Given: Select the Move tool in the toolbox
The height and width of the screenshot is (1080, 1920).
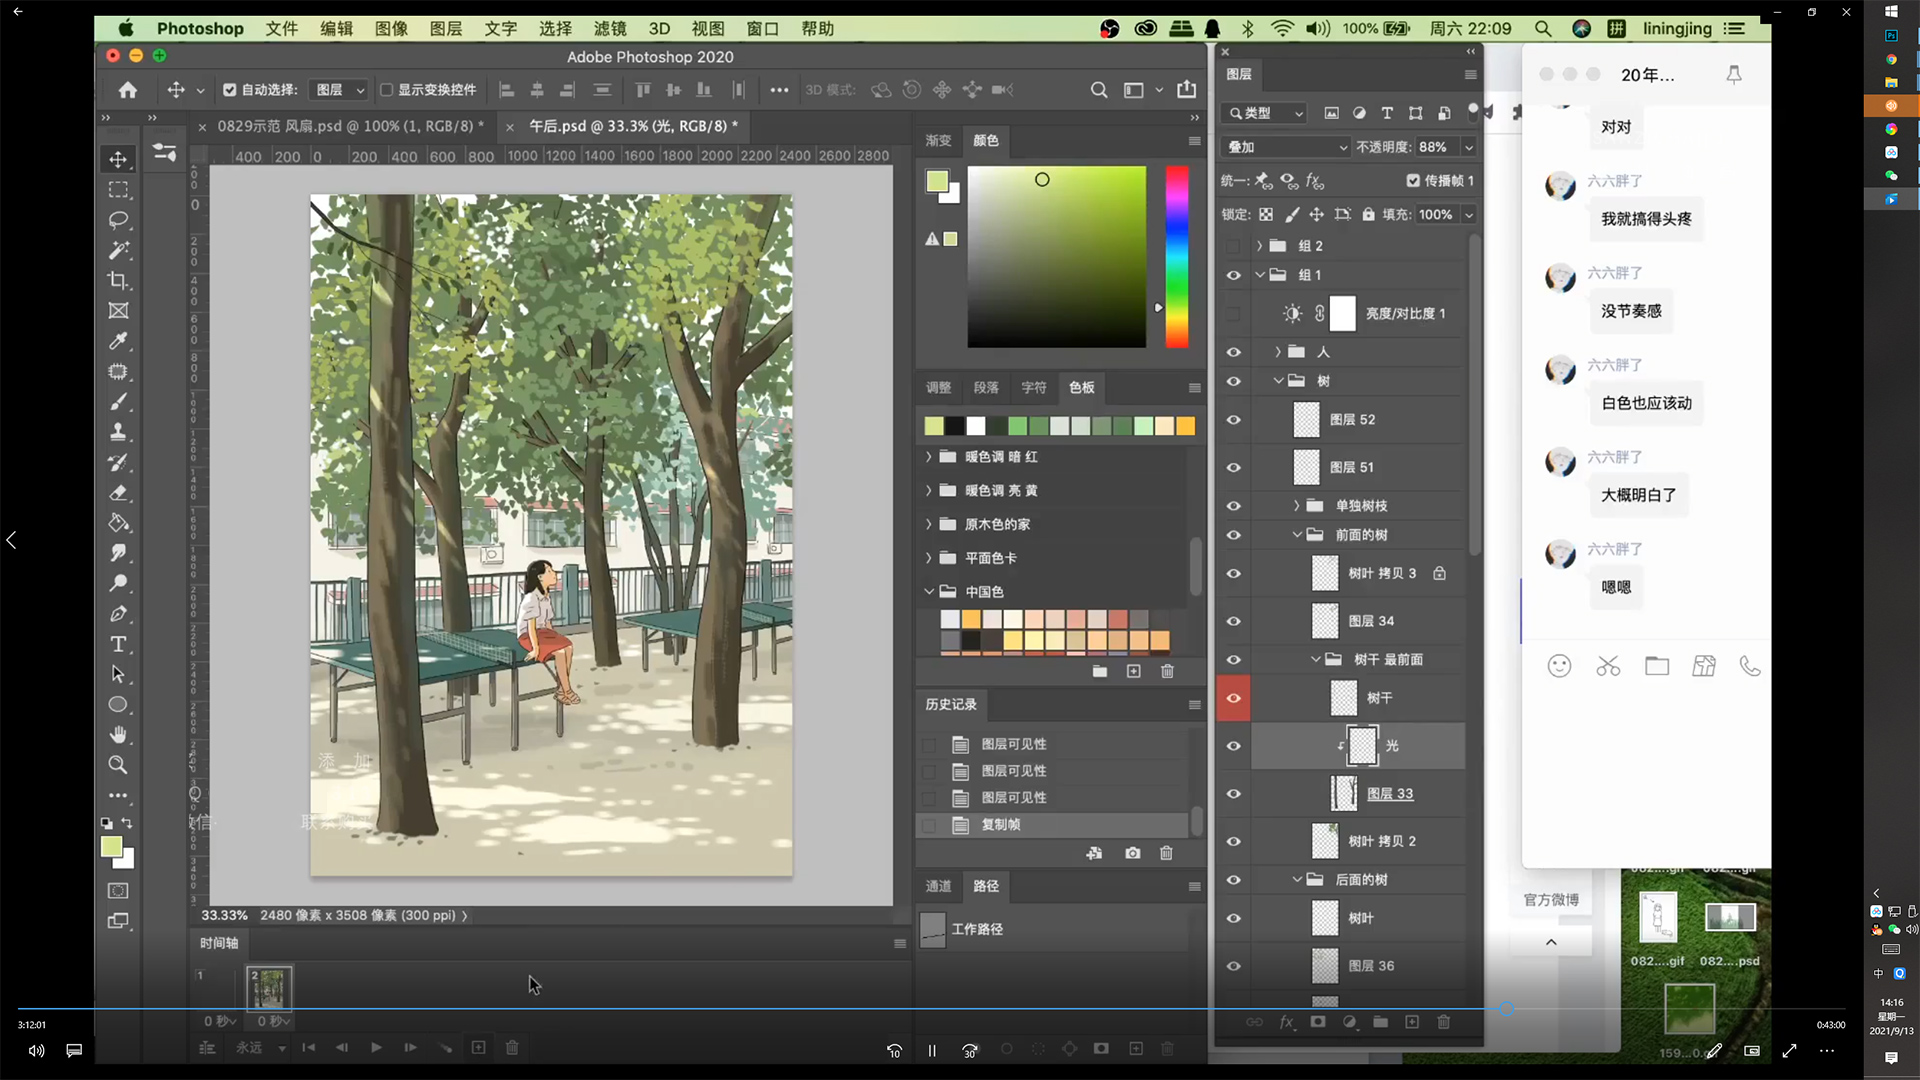Looking at the screenshot, I should point(118,159).
